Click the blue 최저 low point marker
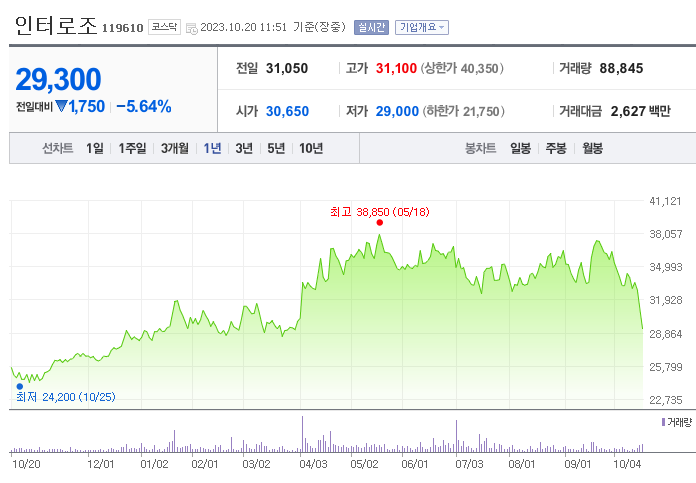696x483 pixels. click(x=20, y=386)
